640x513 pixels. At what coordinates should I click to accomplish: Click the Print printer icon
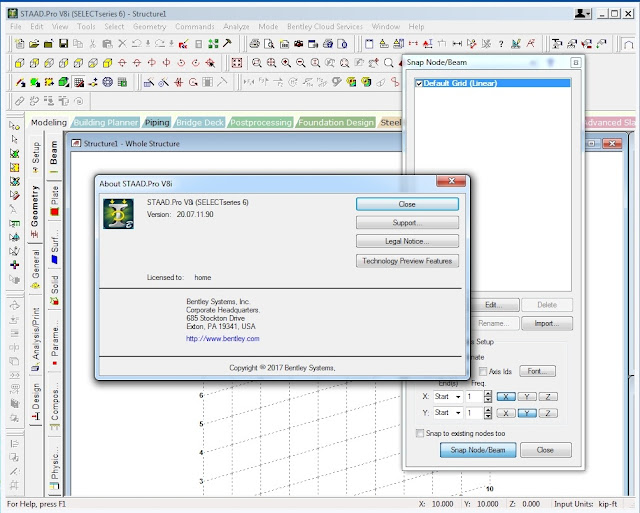tap(255, 44)
